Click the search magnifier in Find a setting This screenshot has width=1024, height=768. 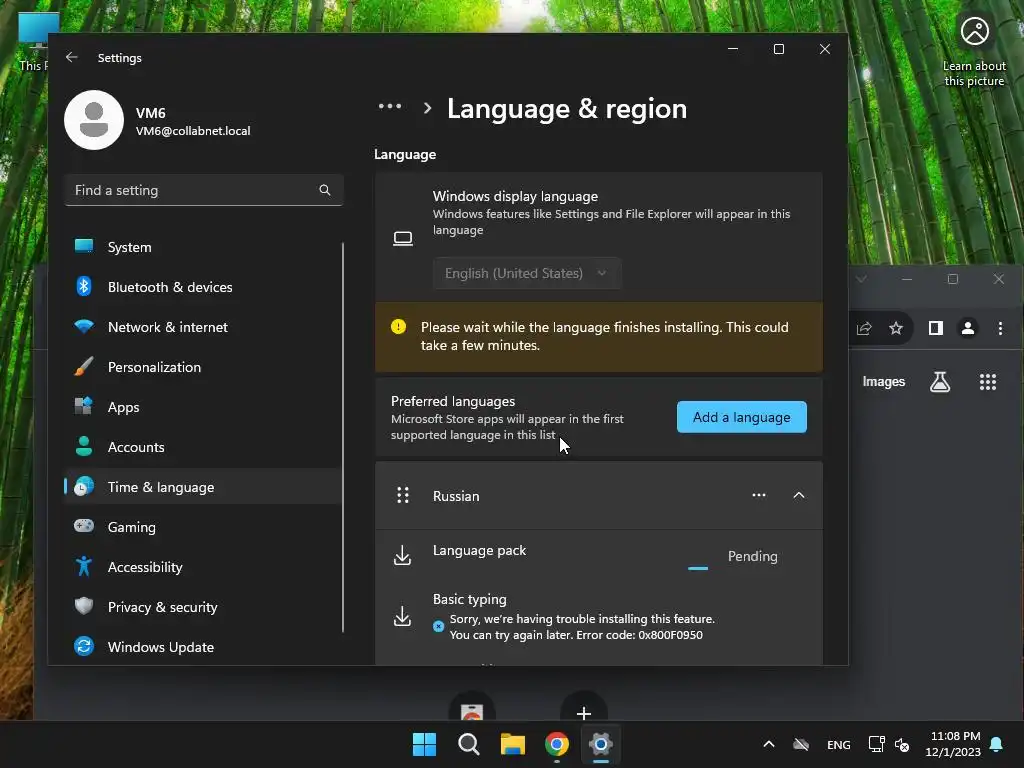[325, 190]
